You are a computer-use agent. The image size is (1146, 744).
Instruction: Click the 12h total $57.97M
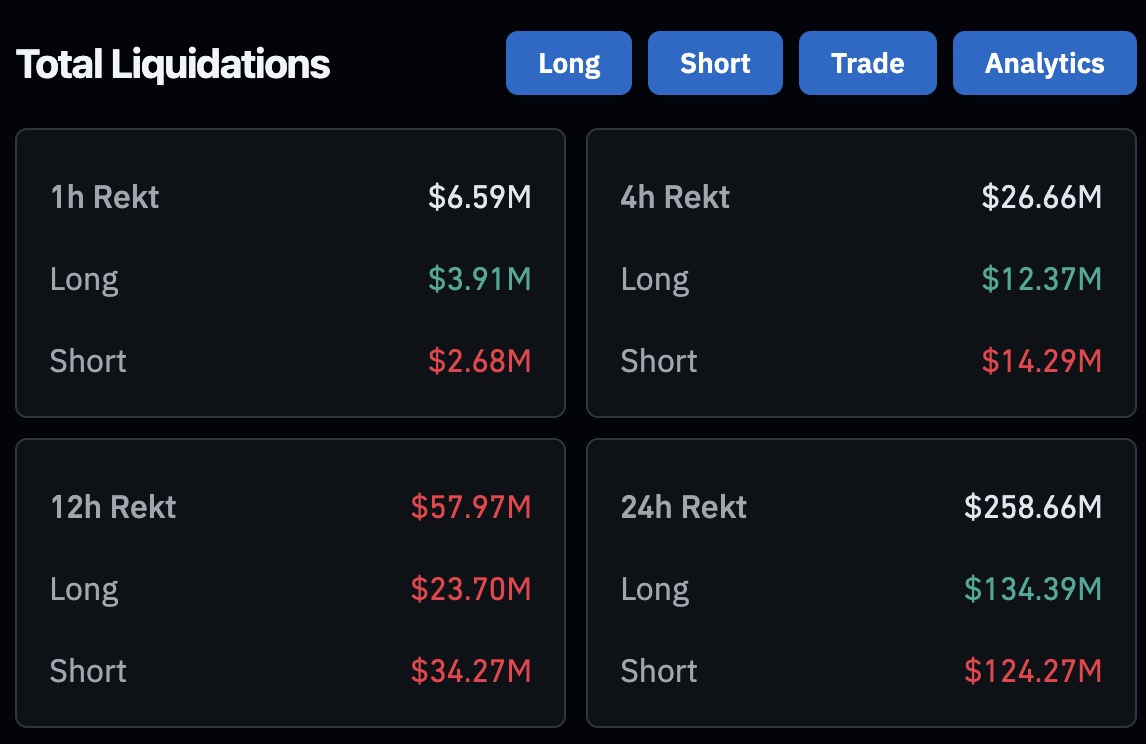(471, 507)
